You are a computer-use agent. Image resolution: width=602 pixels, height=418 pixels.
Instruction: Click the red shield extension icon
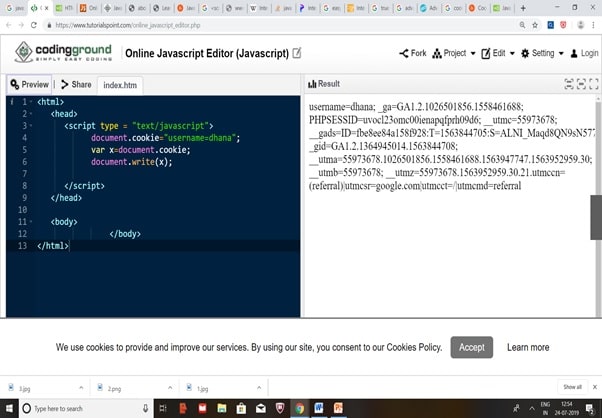pyautogui.click(x=563, y=25)
